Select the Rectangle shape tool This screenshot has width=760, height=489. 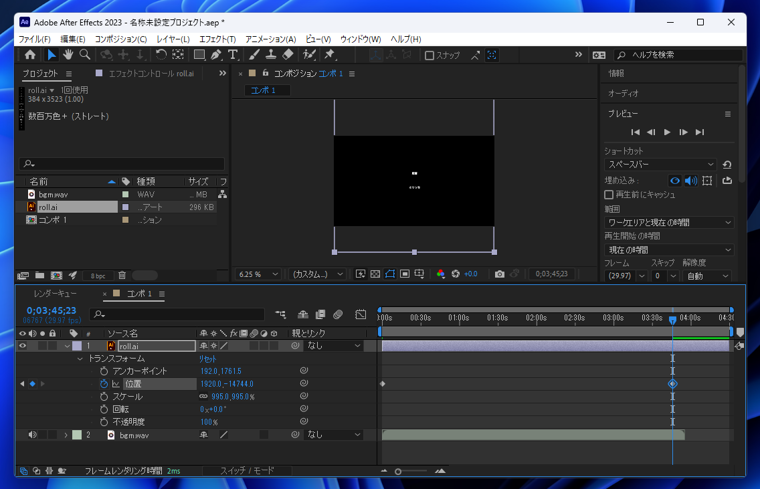pos(199,55)
